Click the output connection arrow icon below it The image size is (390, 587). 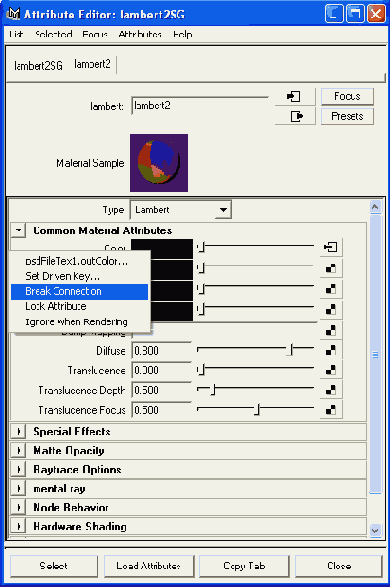pyautogui.click(x=295, y=116)
